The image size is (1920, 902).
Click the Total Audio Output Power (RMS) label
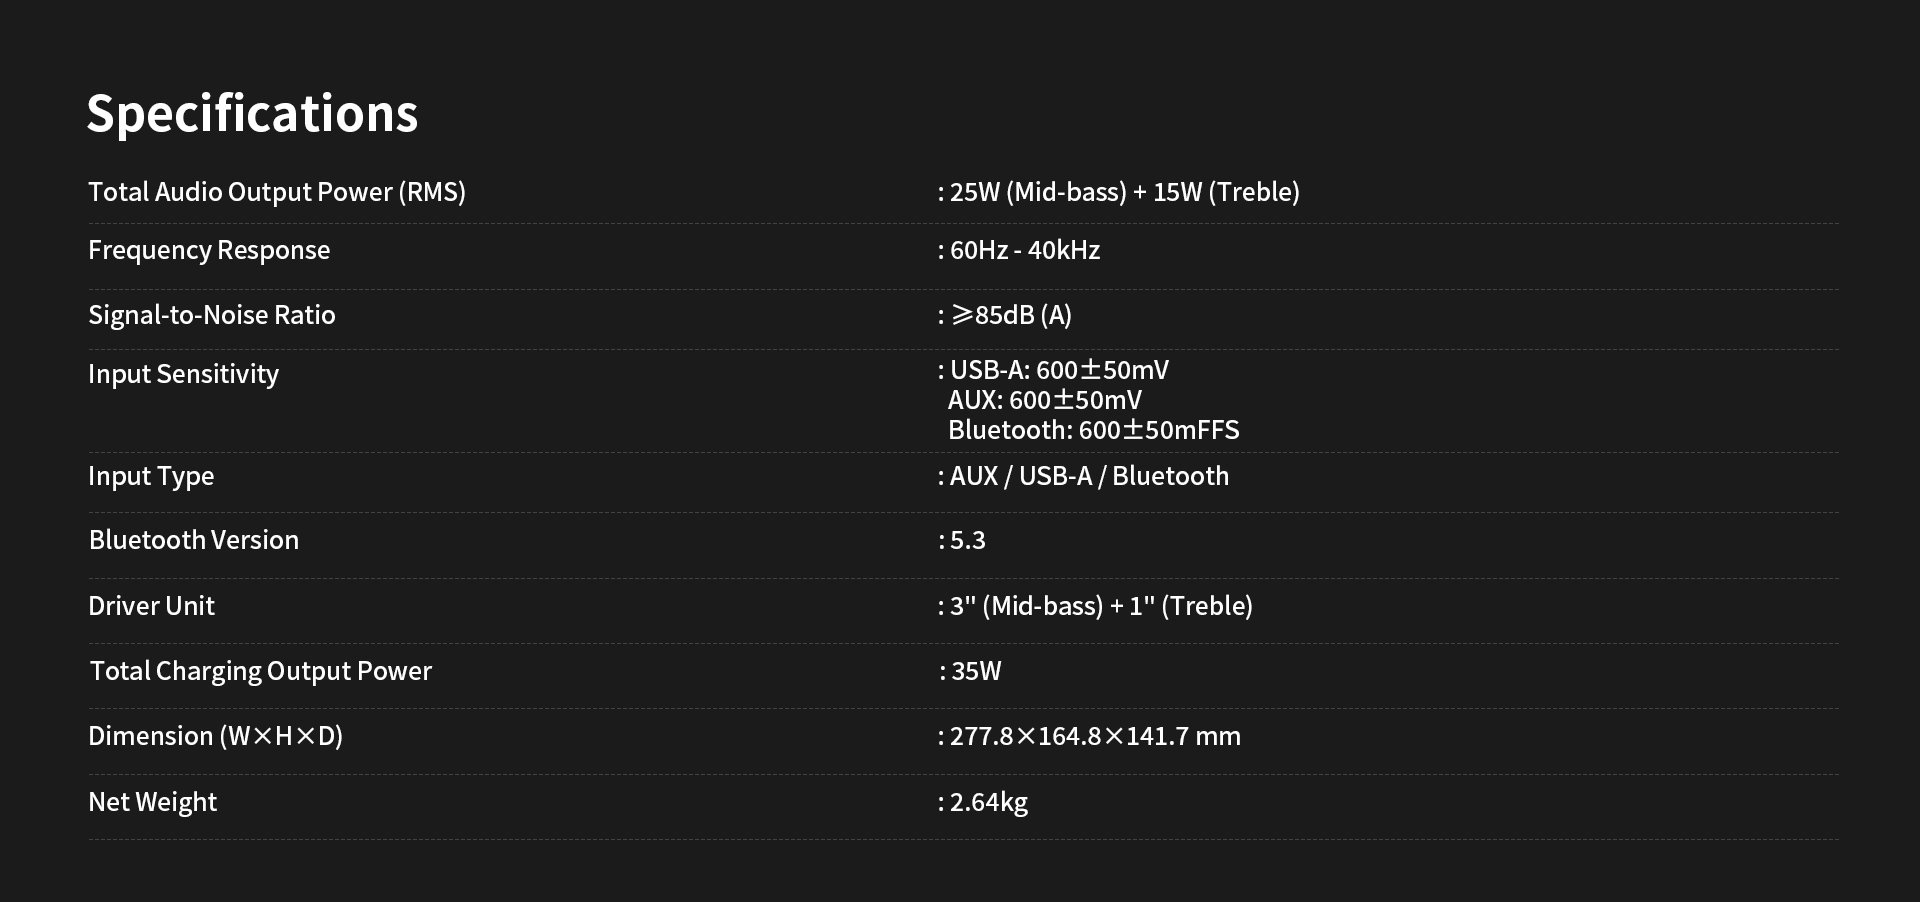pyautogui.click(x=277, y=192)
